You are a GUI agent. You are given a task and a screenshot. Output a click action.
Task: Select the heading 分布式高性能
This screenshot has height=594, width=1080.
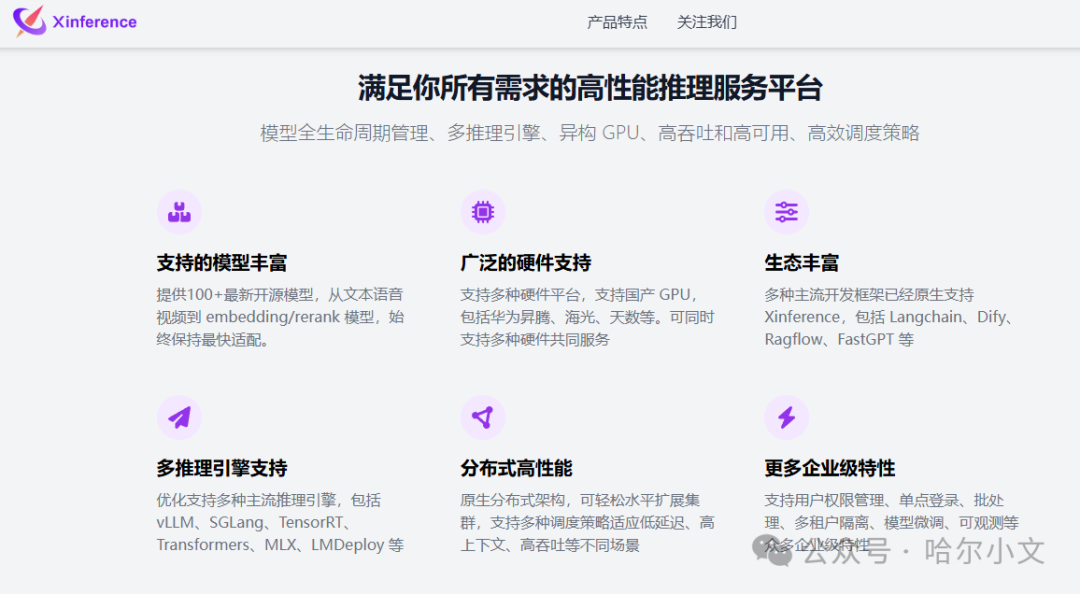point(517,468)
